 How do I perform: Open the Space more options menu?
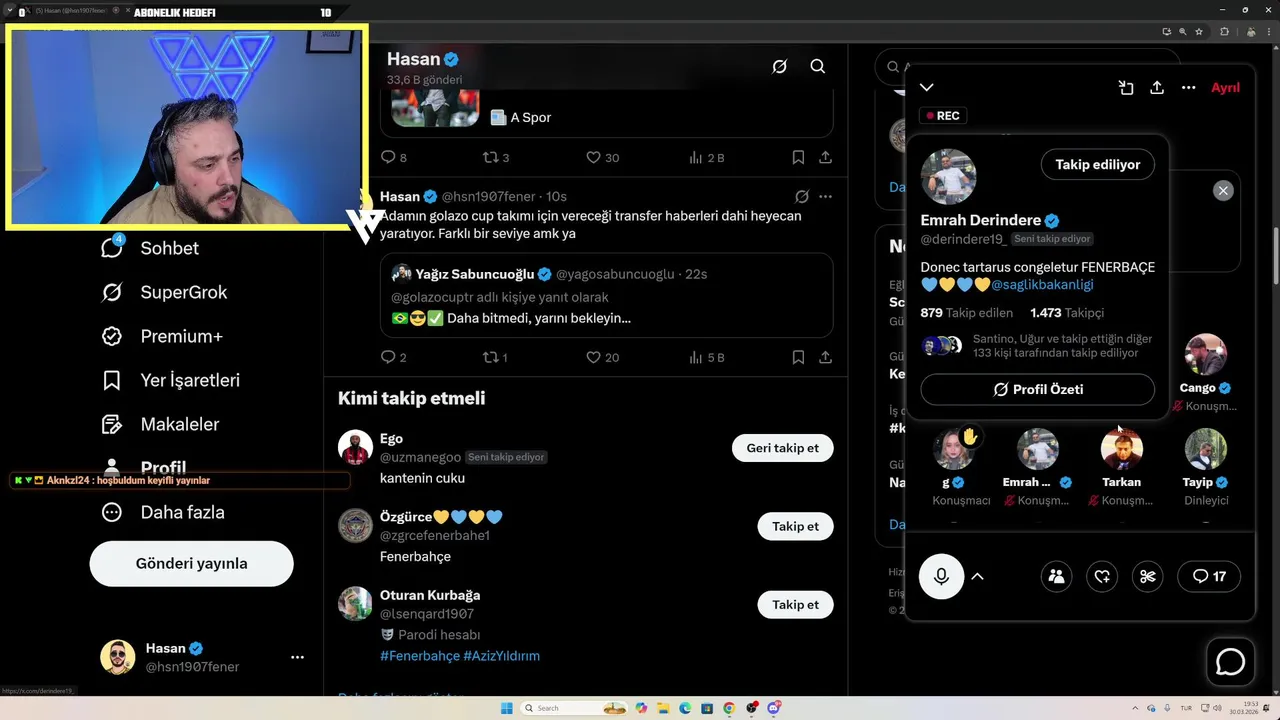(1188, 87)
